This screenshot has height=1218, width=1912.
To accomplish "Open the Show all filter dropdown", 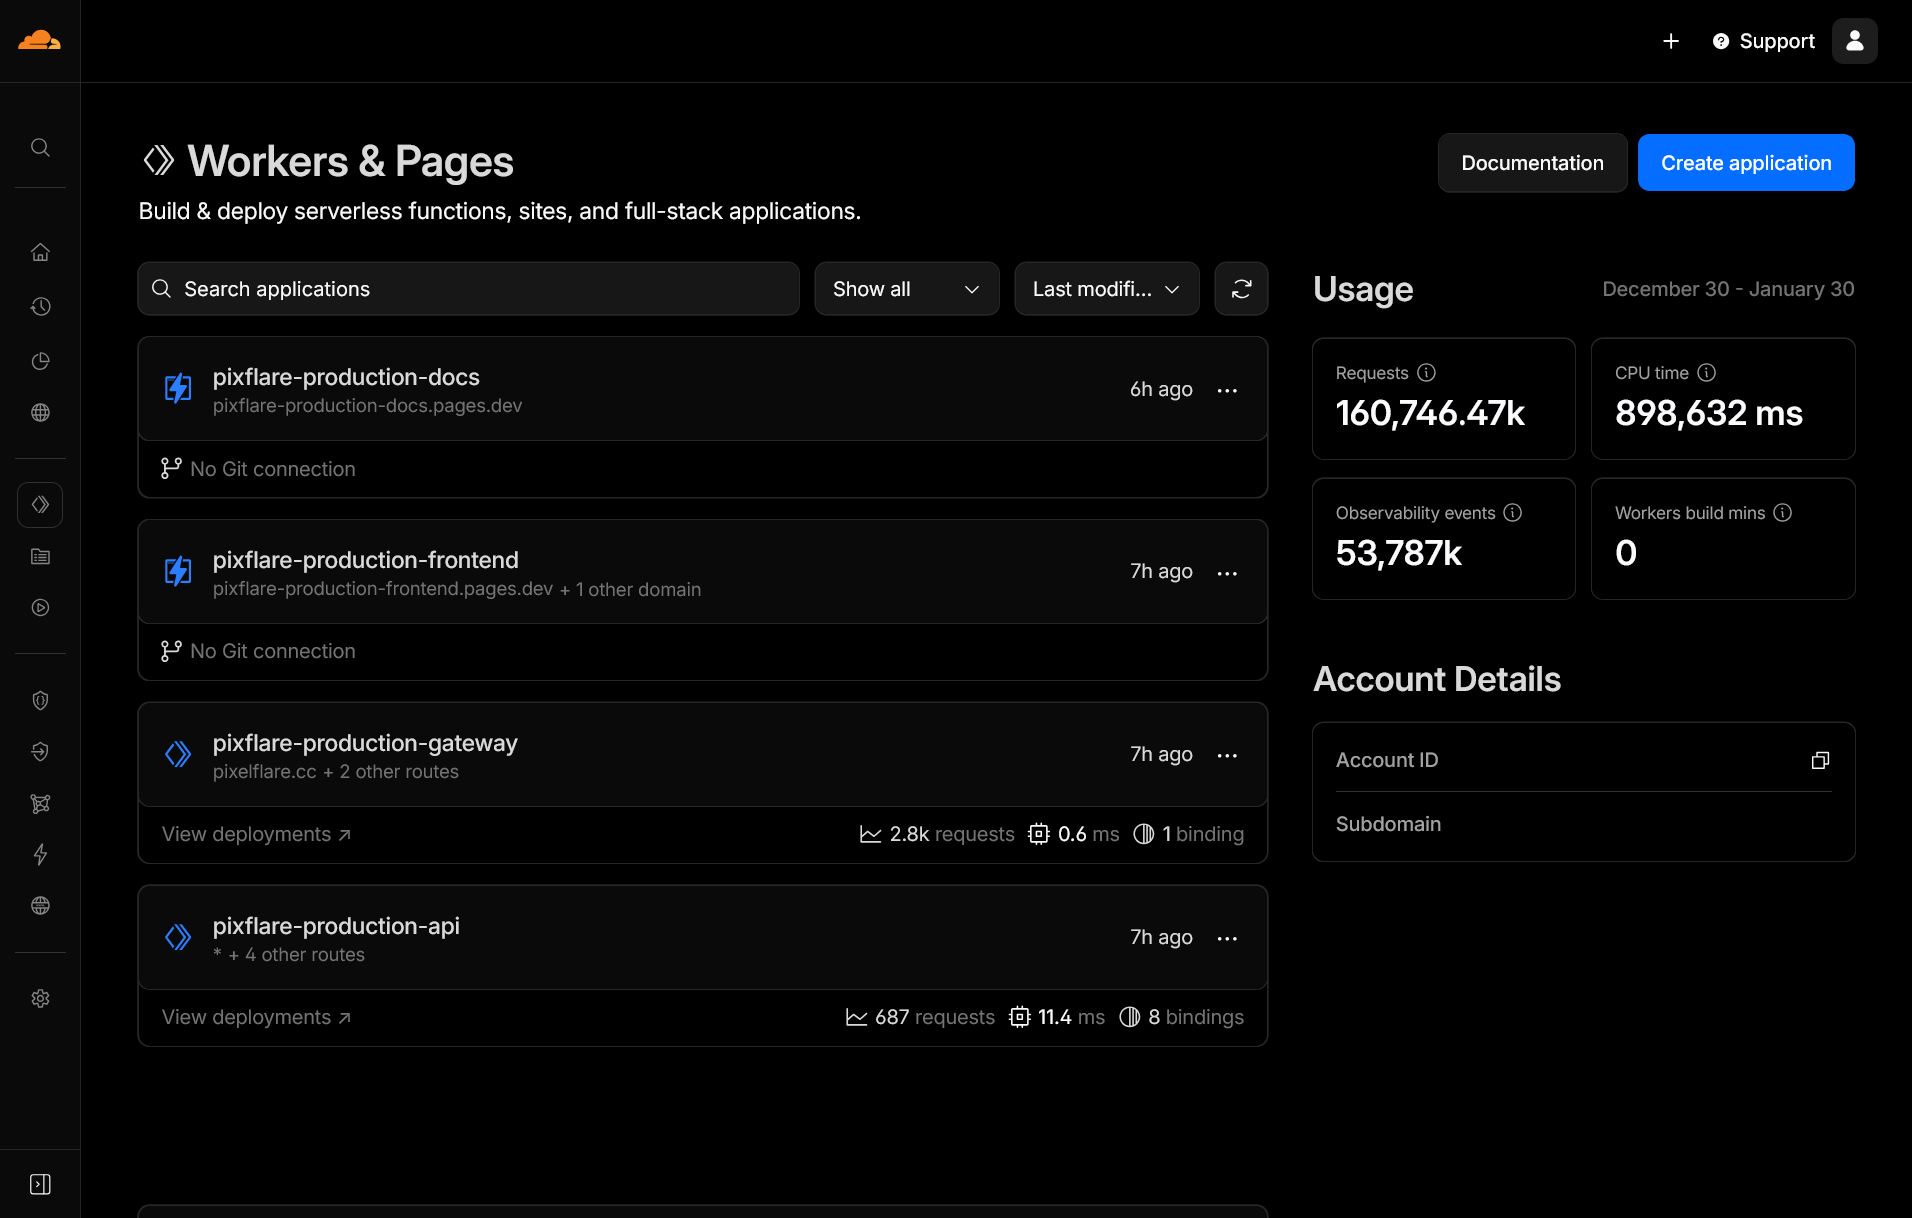I will pos(905,288).
